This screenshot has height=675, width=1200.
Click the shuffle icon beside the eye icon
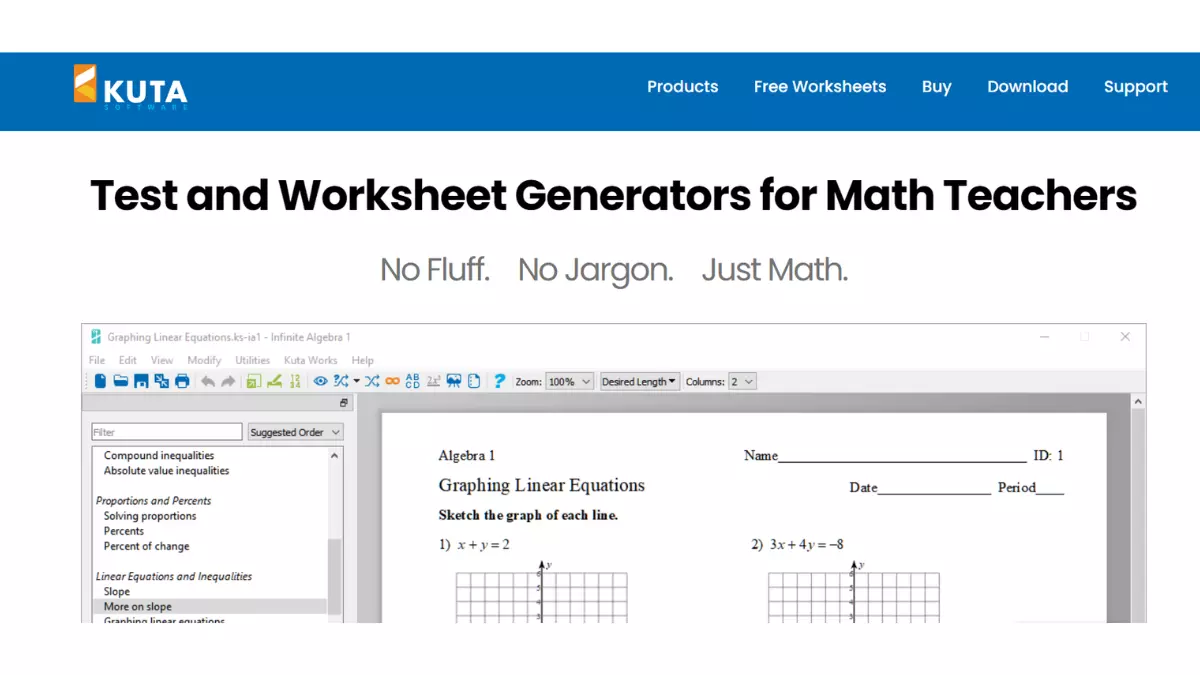[341, 381]
